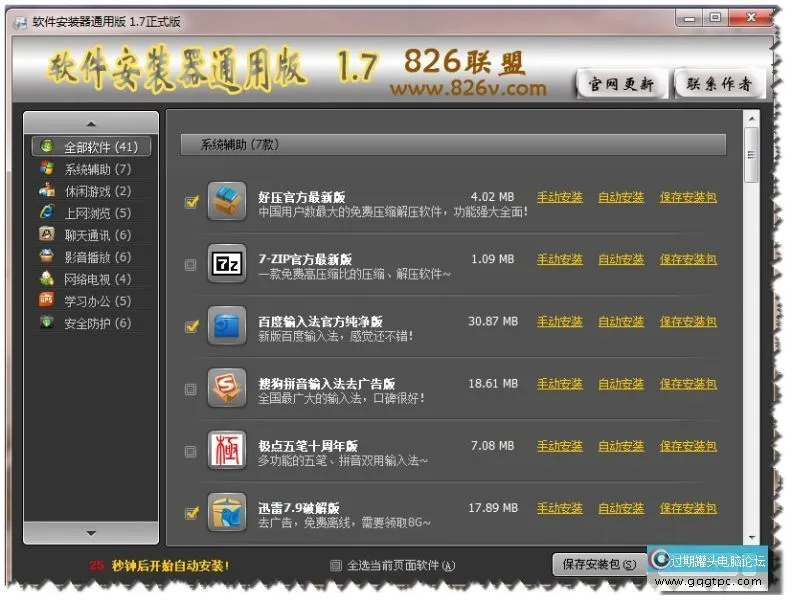
Task: Uncheck the 好压官方最新版 checkbox
Action: point(191,202)
